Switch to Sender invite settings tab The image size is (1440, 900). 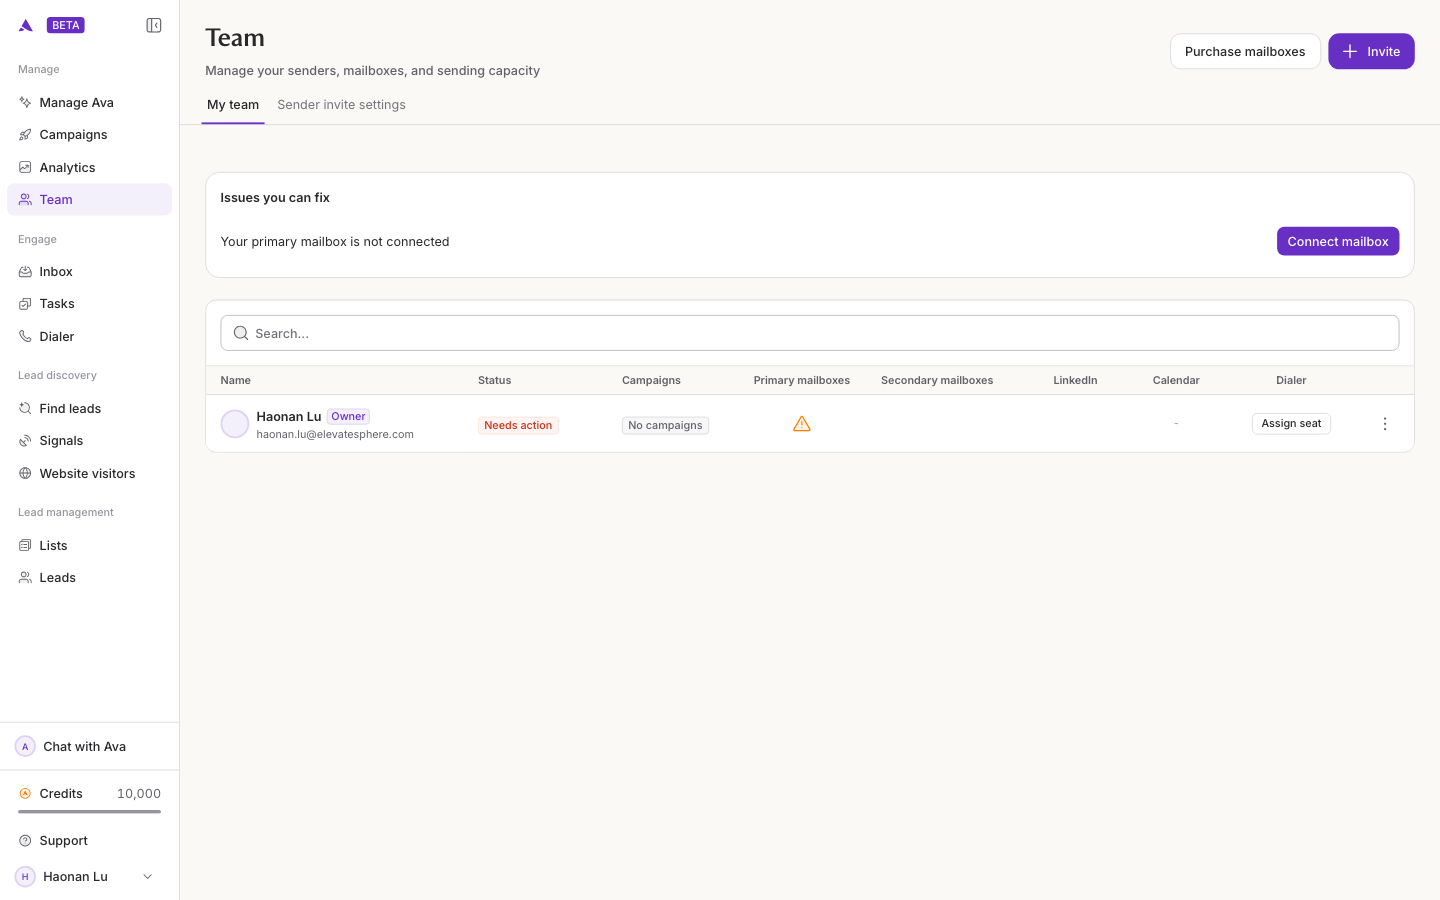(341, 105)
